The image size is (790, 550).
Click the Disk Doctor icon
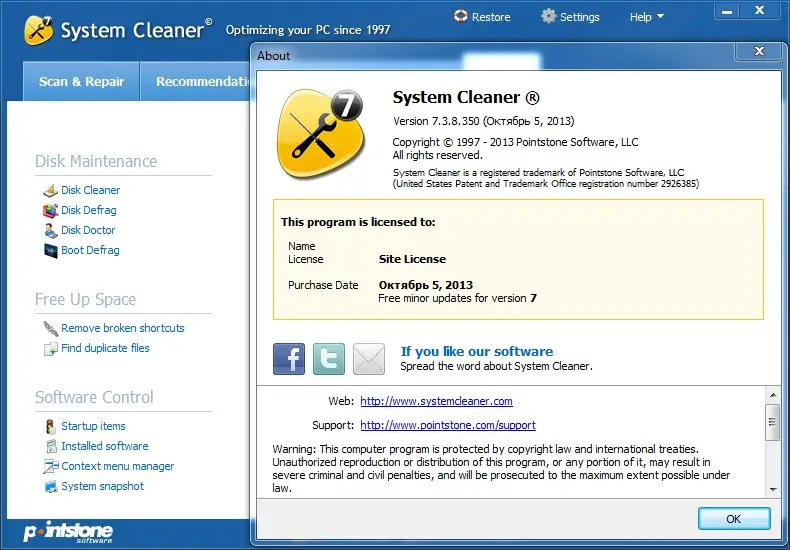coord(50,231)
